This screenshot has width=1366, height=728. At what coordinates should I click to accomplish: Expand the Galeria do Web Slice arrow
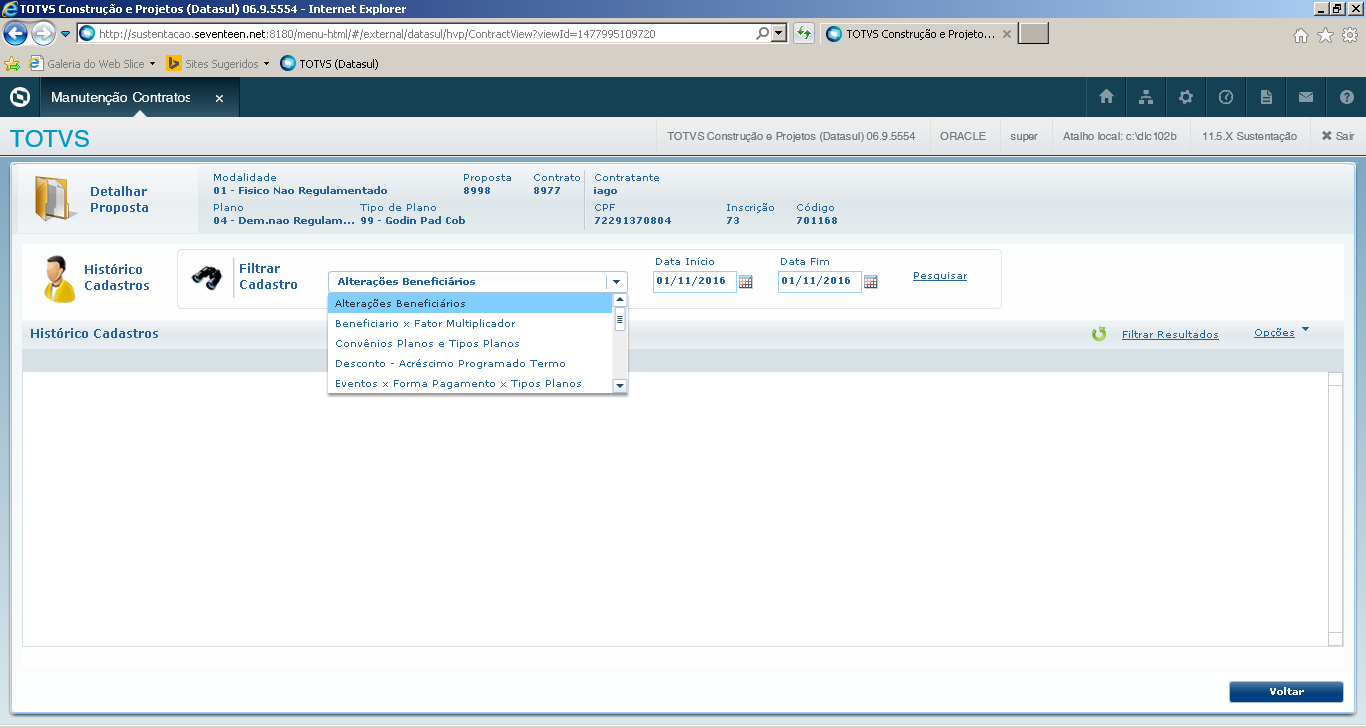[152, 64]
